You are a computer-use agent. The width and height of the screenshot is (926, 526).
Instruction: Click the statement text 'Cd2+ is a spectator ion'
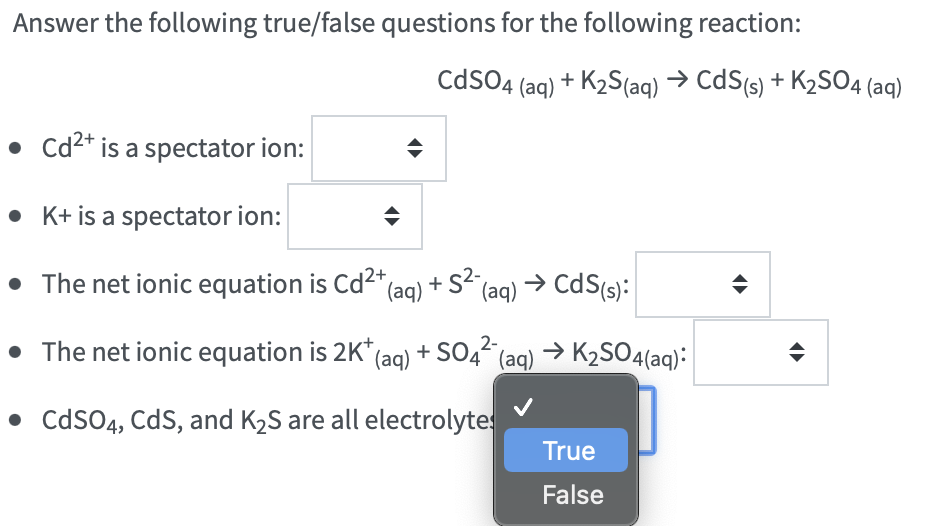click(172, 150)
